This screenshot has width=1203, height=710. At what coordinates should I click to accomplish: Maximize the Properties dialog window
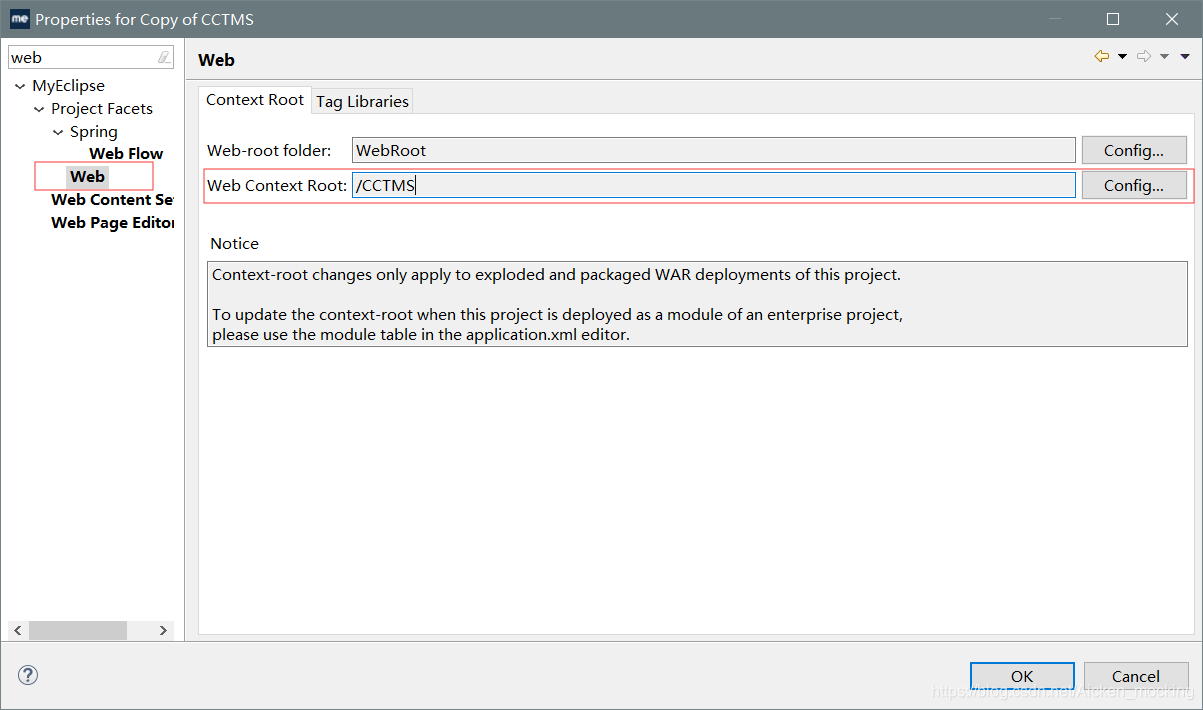[1113, 18]
